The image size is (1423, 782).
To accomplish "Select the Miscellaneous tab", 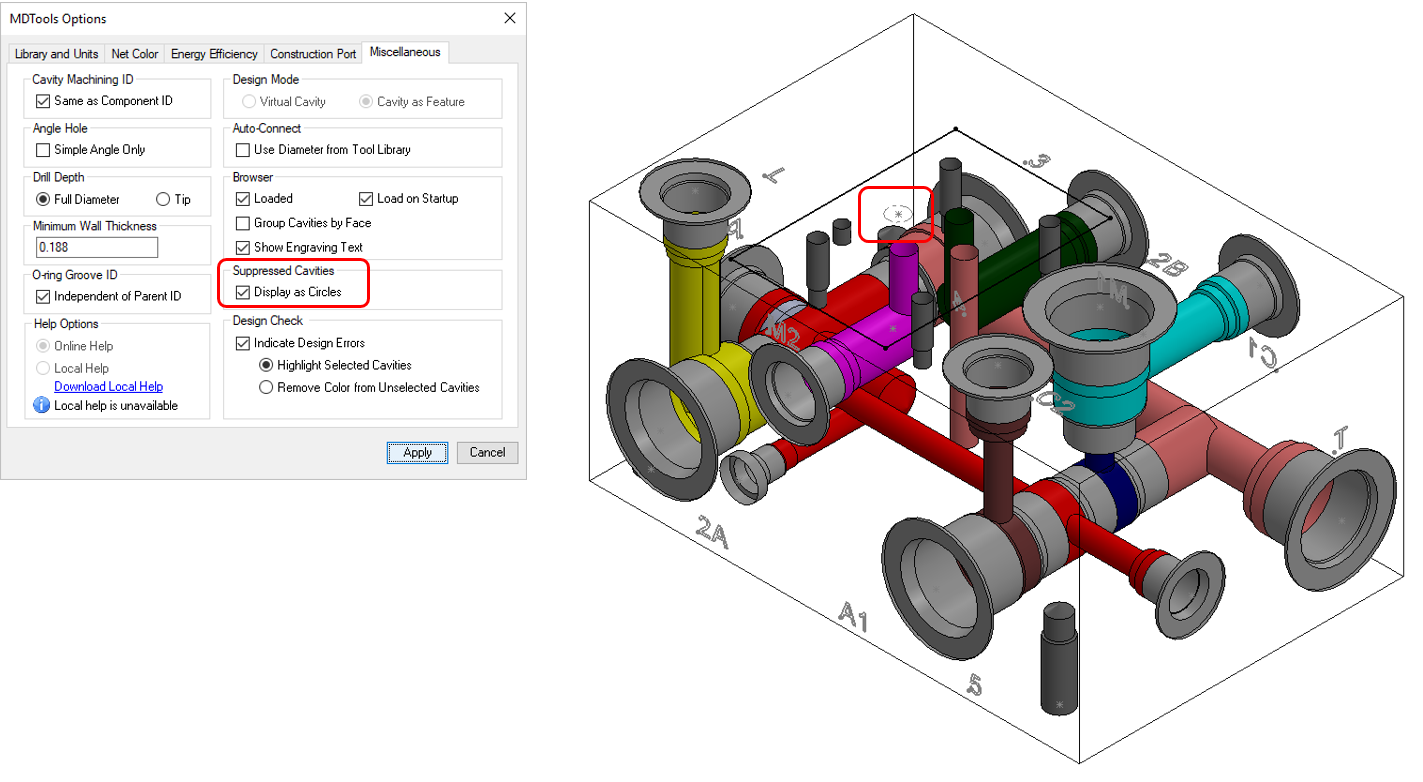I will (404, 52).
